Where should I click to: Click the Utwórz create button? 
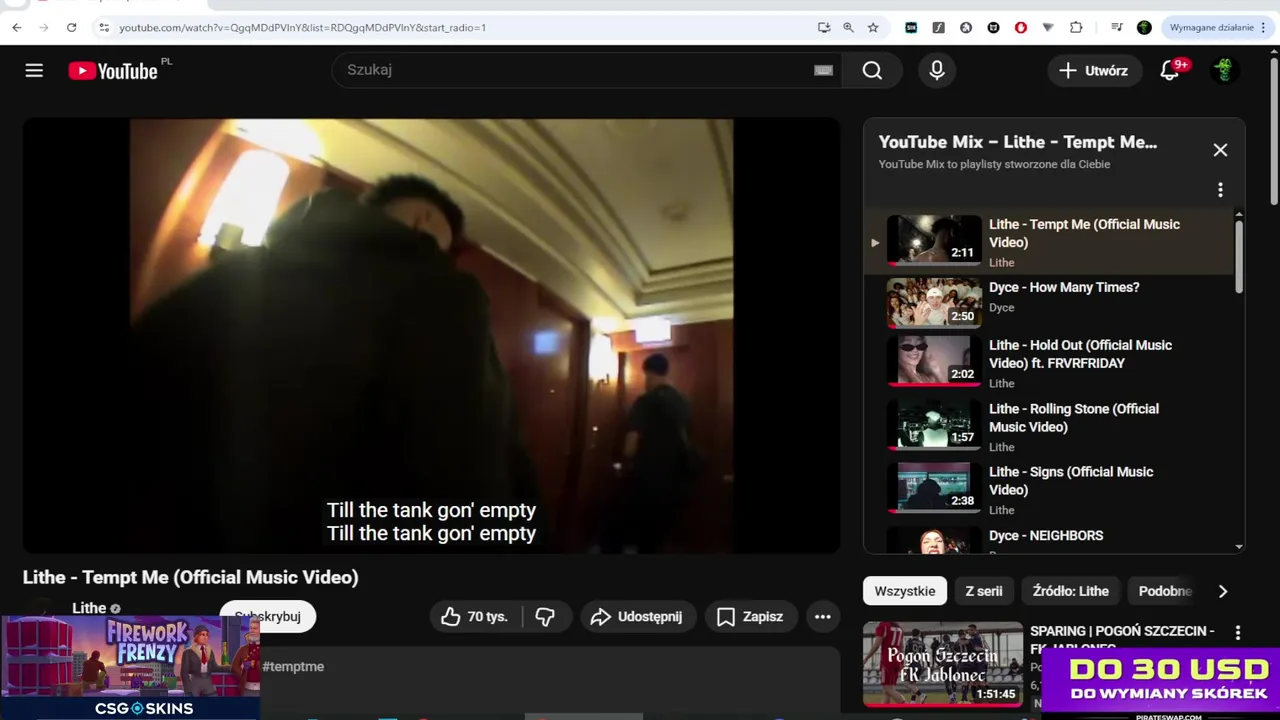tap(1094, 70)
